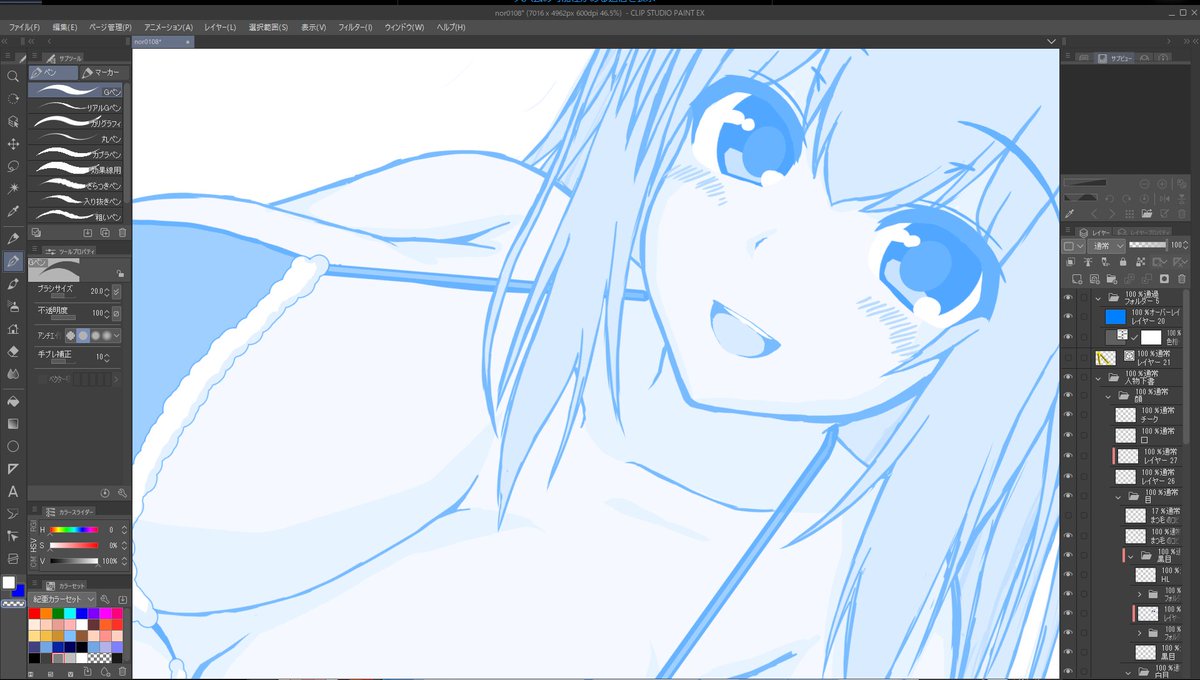The height and width of the screenshot is (680, 1200).
Task: Hide the 人物下書 folder
Action: [1068, 377]
